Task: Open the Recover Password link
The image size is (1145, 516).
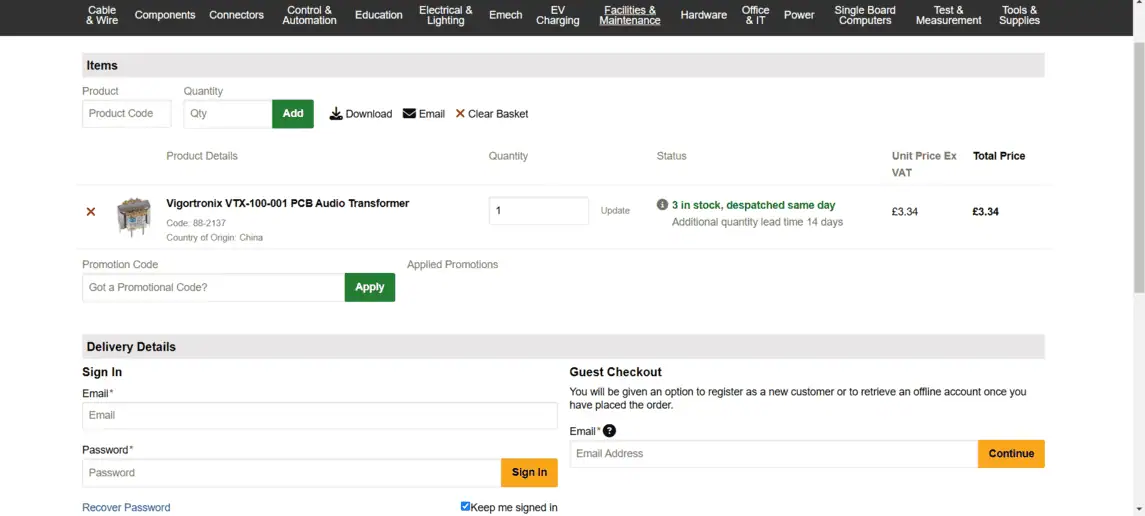Action: (126, 507)
